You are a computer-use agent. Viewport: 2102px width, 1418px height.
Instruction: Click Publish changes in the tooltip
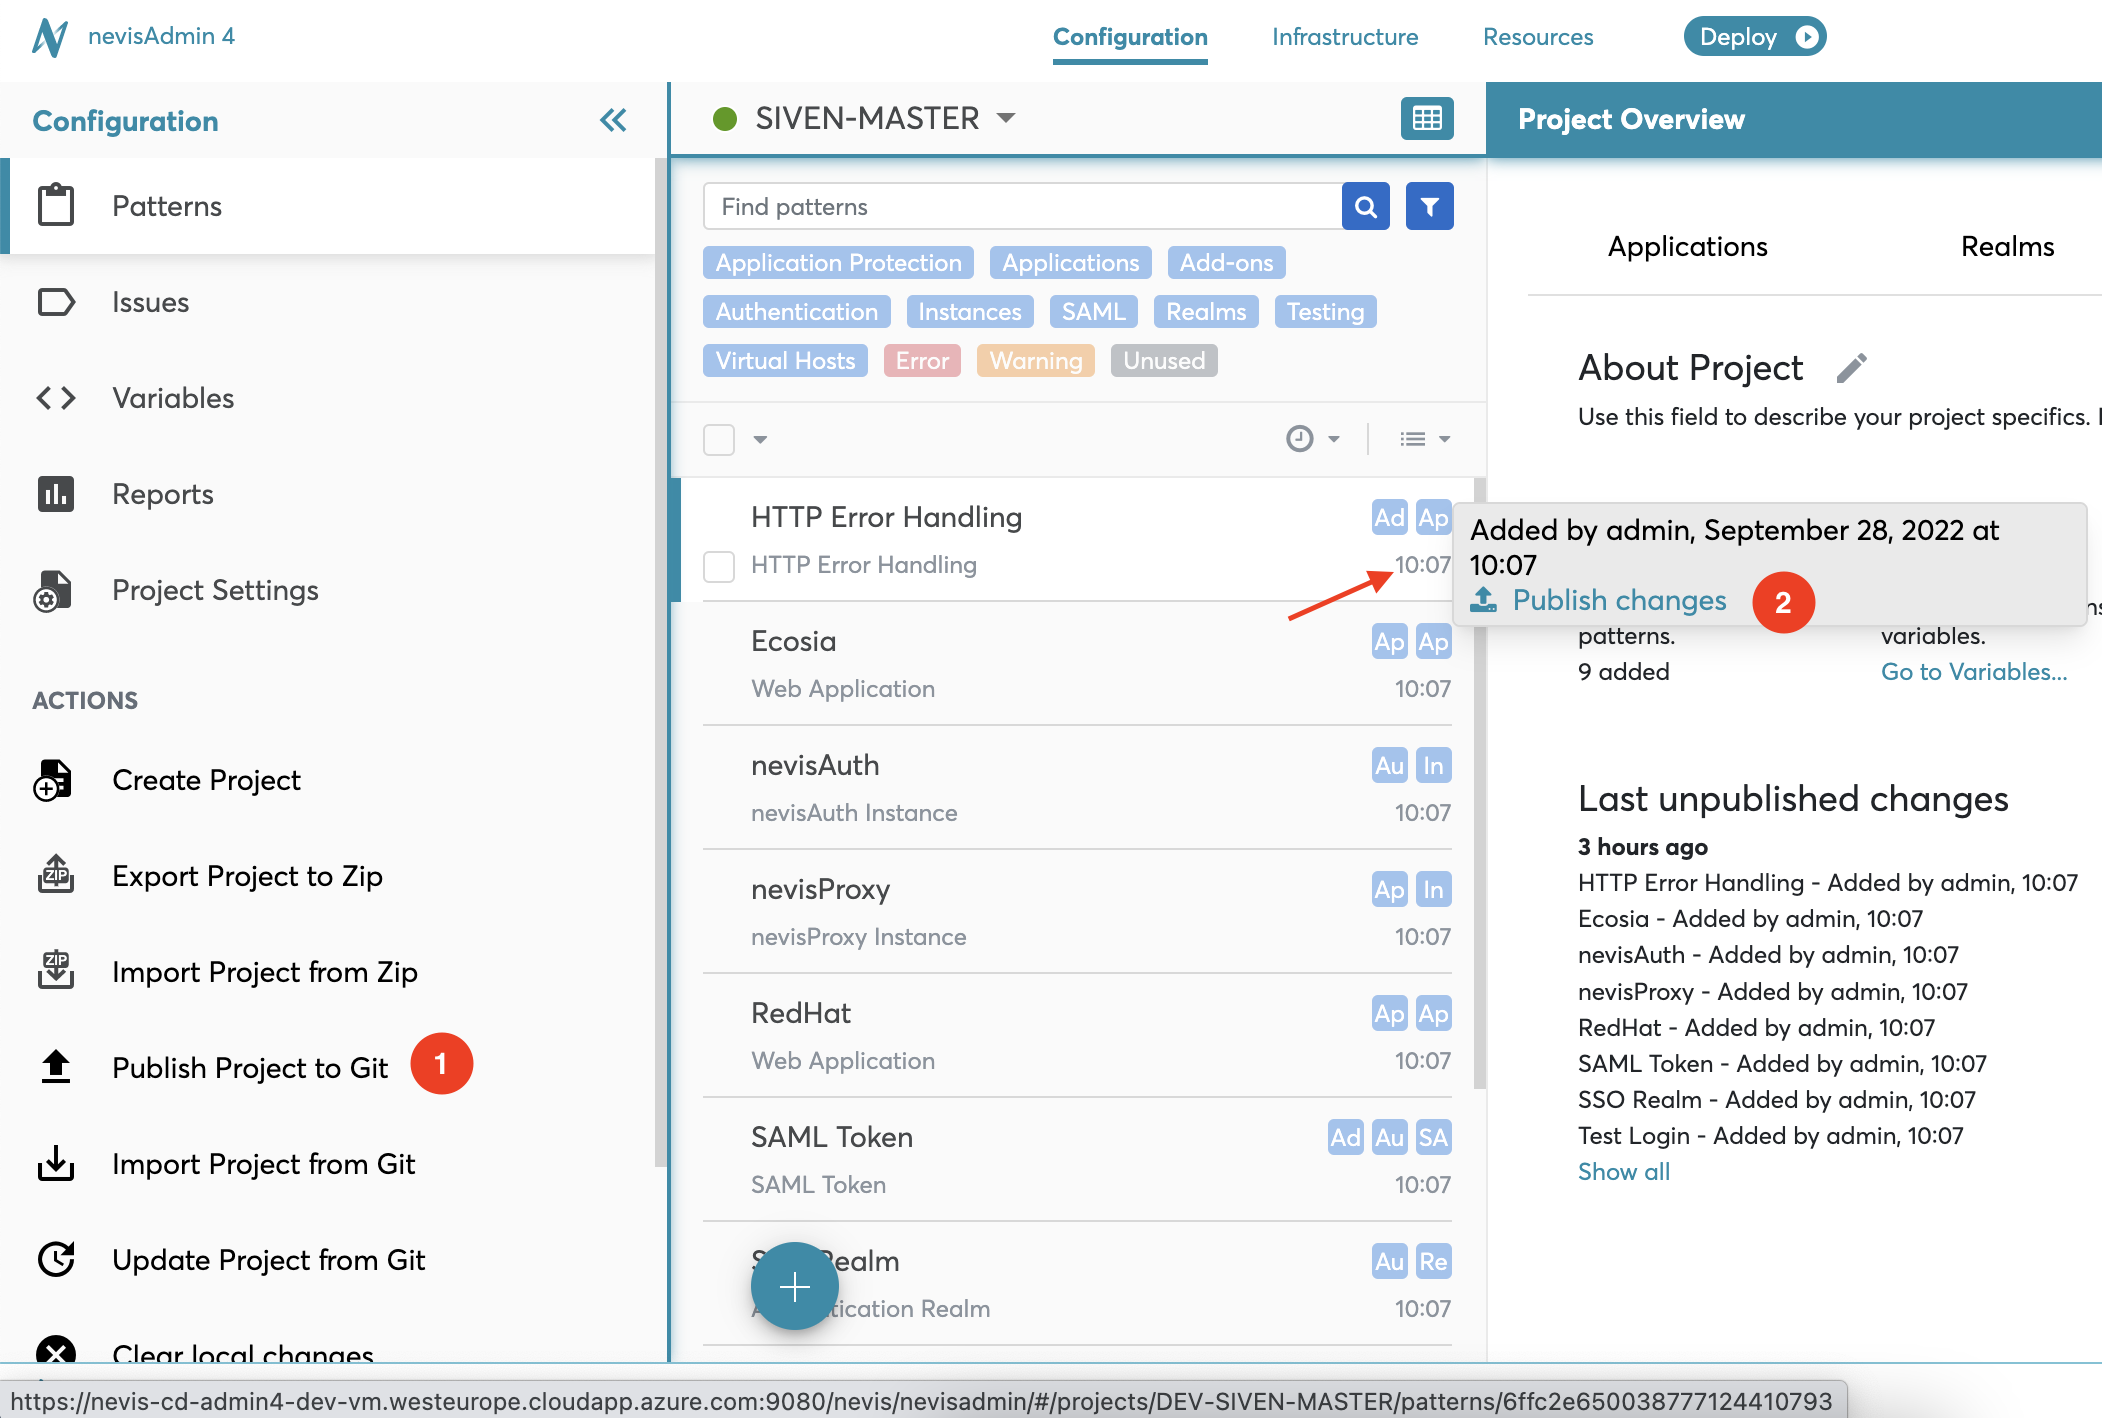[x=1618, y=600]
